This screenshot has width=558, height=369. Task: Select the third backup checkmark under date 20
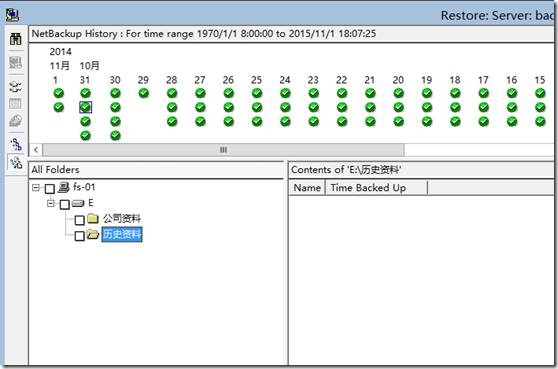tap(399, 121)
